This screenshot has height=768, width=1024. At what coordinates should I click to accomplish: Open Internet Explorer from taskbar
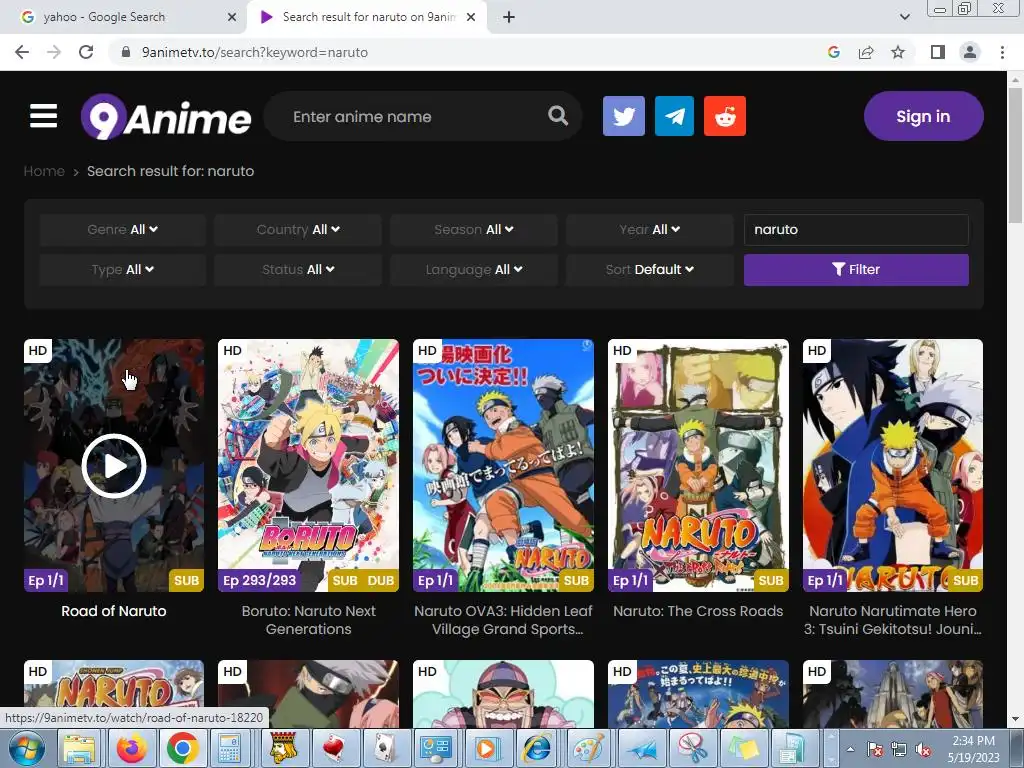pyautogui.click(x=537, y=749)
